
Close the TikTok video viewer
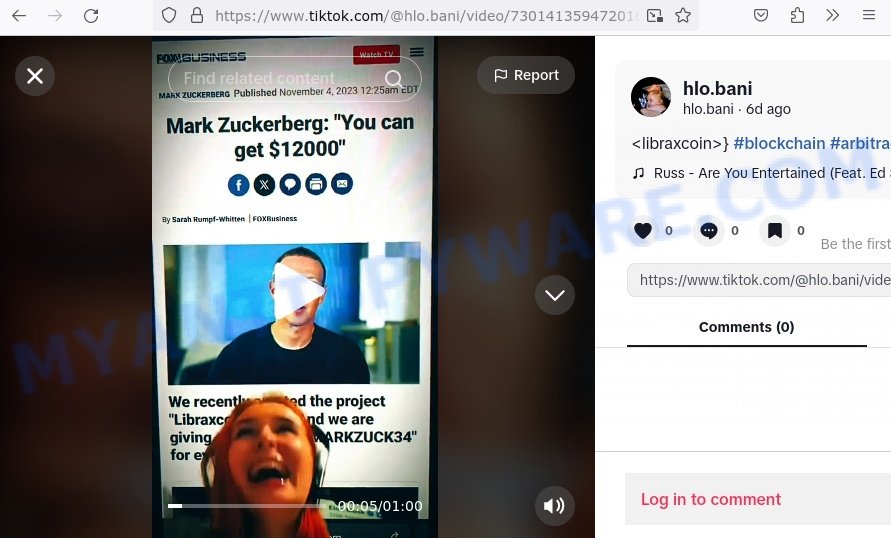[x=35, y=76]
